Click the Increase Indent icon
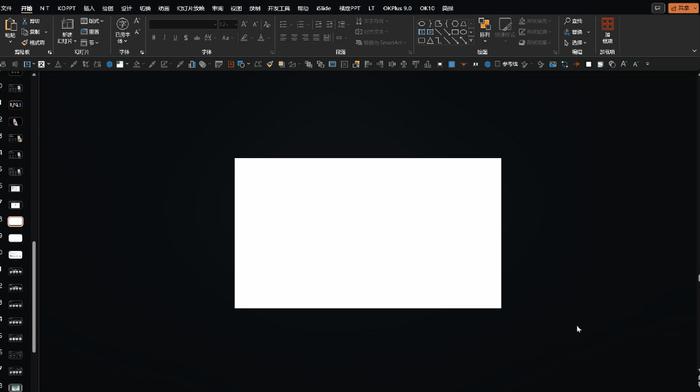Image resolution: width=700 pixels, height=392 pixels. 329,24
